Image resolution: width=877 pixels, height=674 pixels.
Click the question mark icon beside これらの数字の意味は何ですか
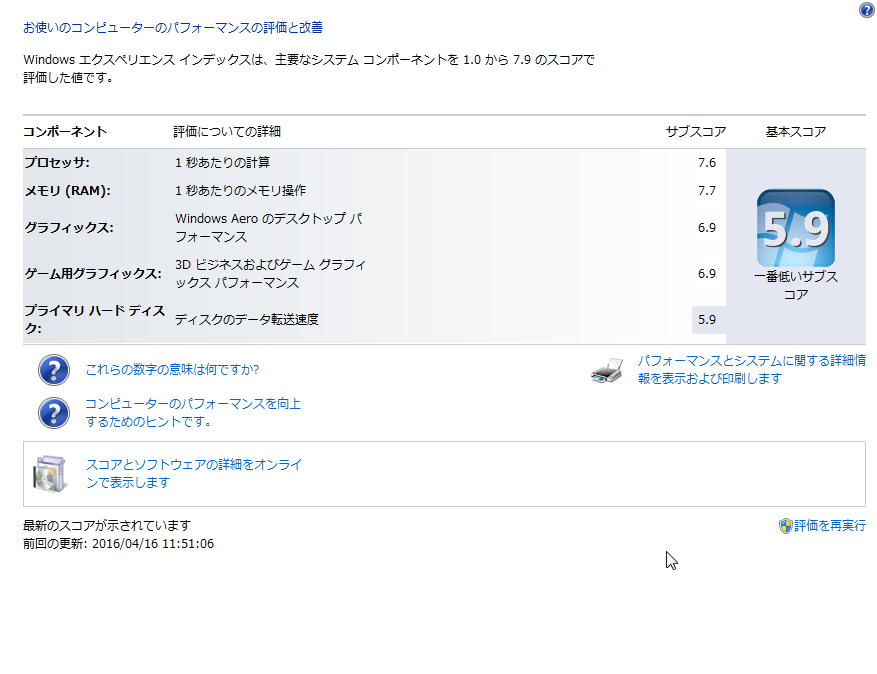click(54, 370)
